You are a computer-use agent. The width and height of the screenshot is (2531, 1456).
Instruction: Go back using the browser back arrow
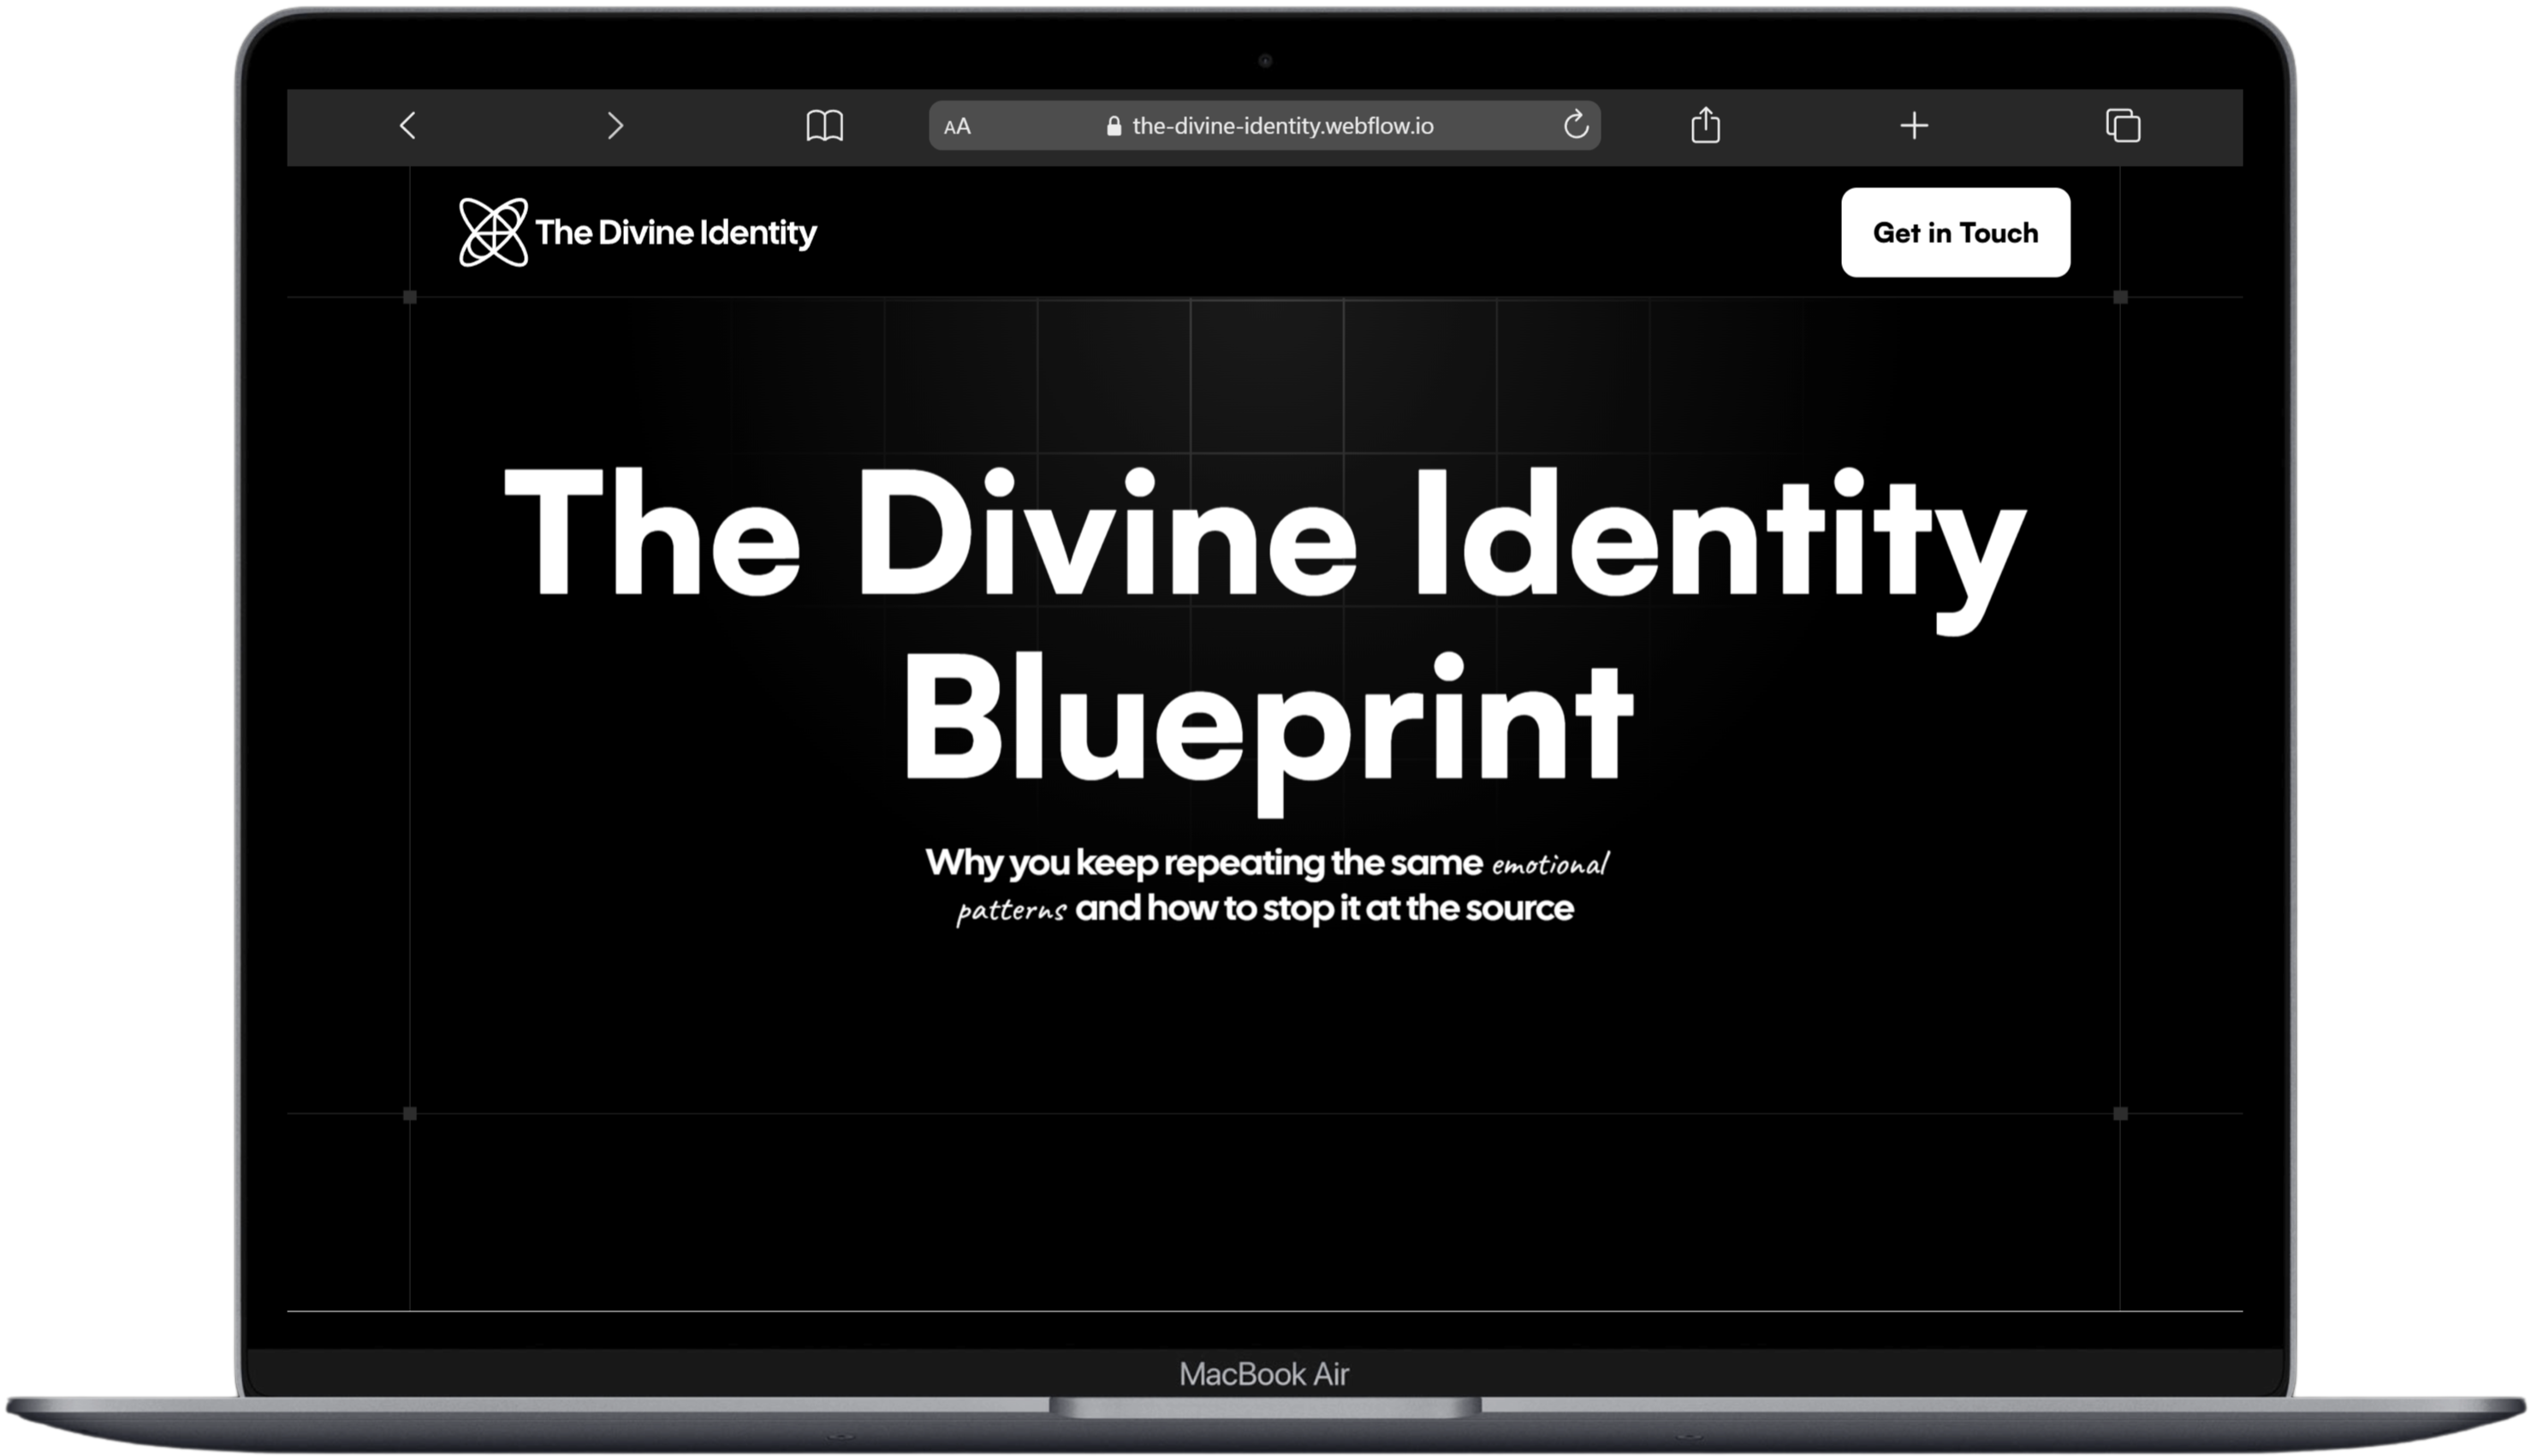coord(407,125)
